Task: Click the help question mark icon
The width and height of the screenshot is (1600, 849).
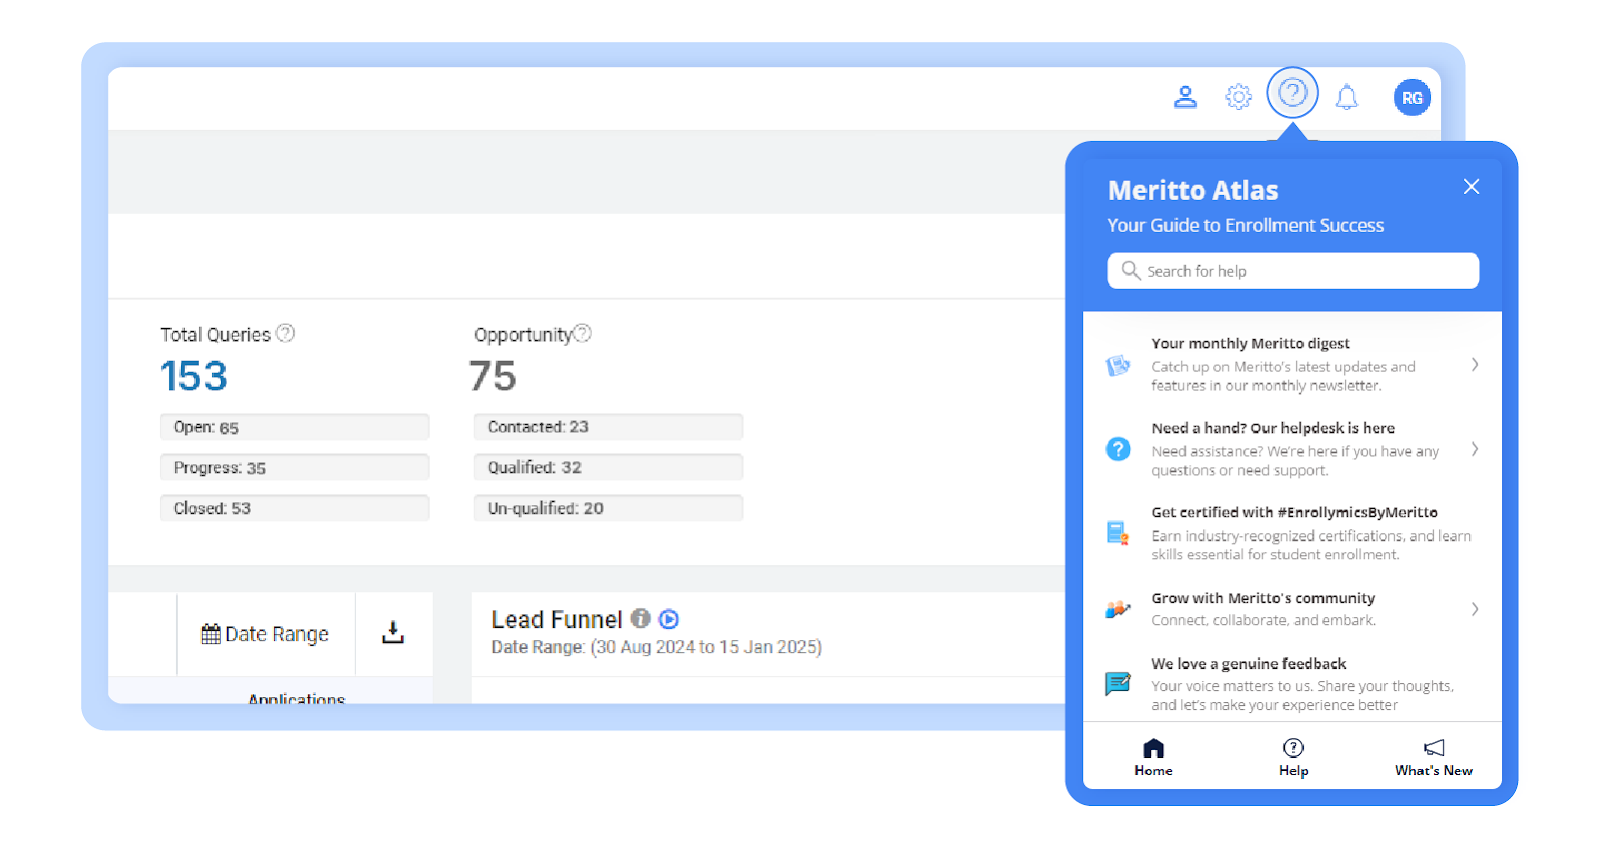Action: coord(1292,94)
